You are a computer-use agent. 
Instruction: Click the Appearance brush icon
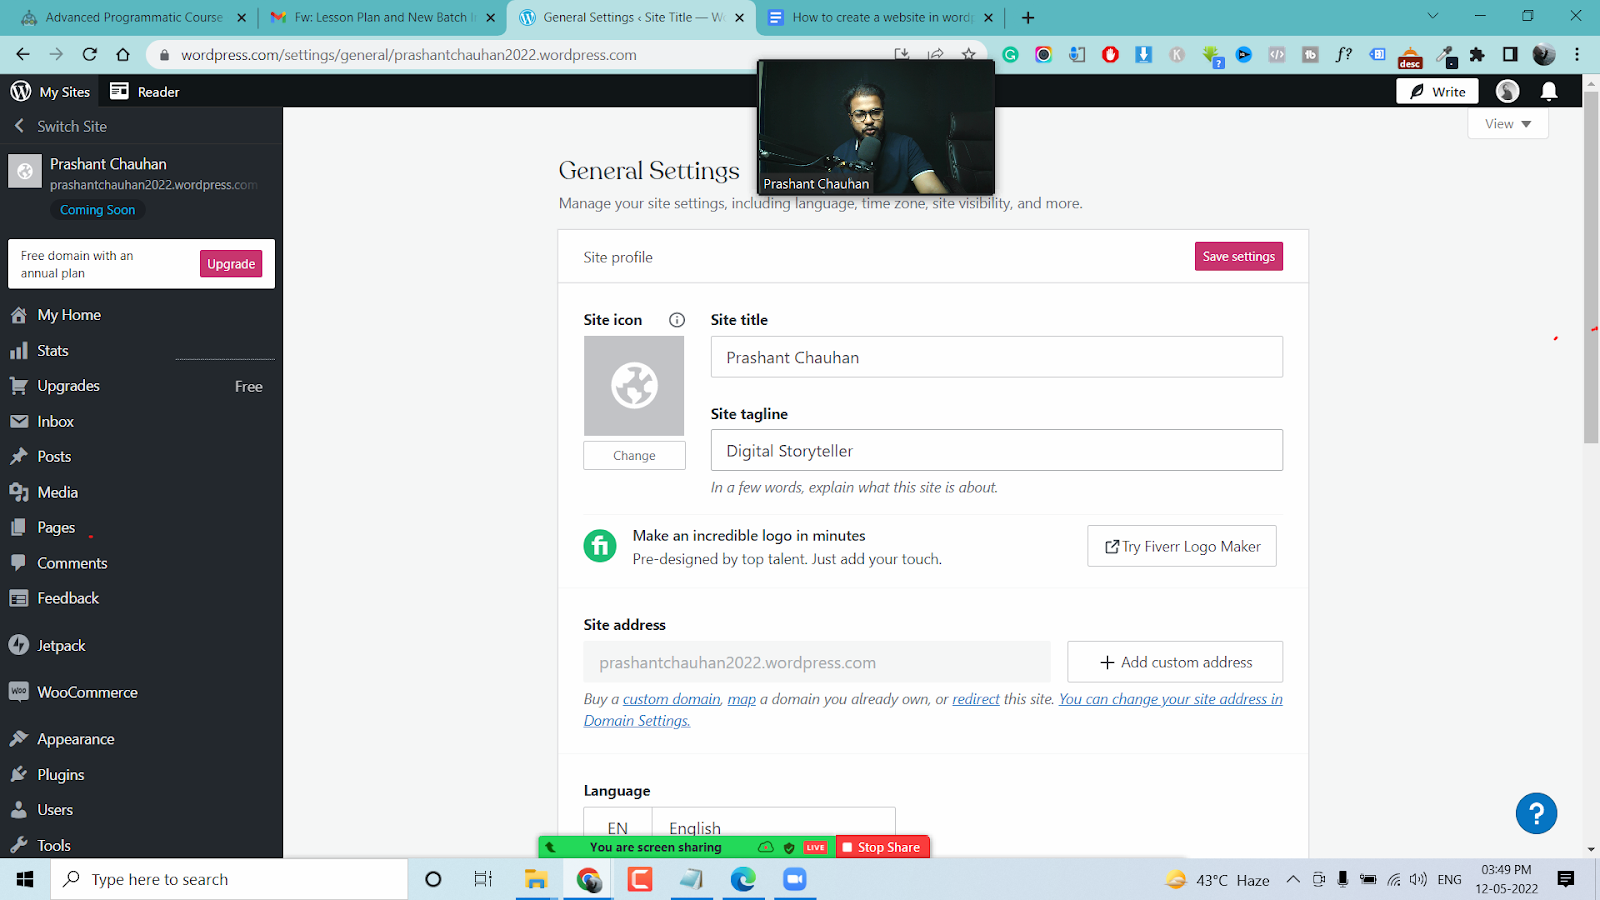[x=19, y=739]
